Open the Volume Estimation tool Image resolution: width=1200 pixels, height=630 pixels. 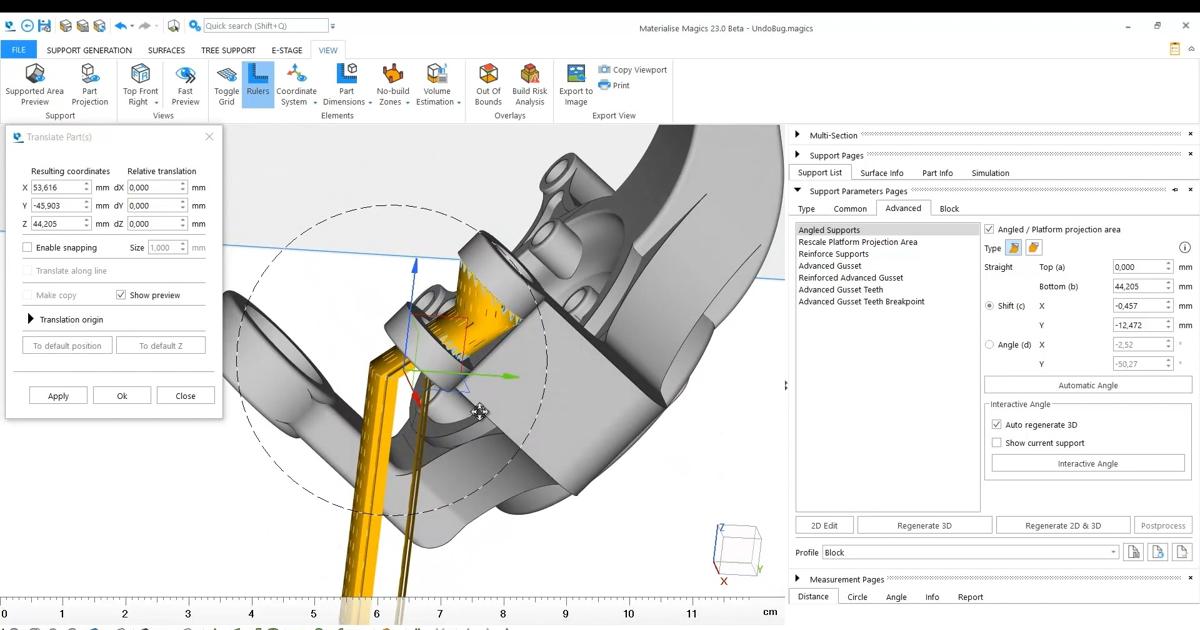[x=437, y=85]
